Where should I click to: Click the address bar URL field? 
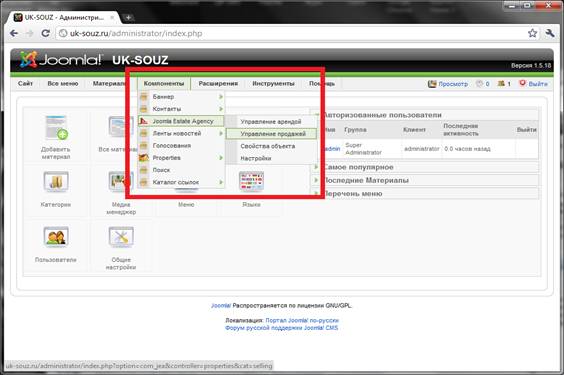[x=291, y=33]
